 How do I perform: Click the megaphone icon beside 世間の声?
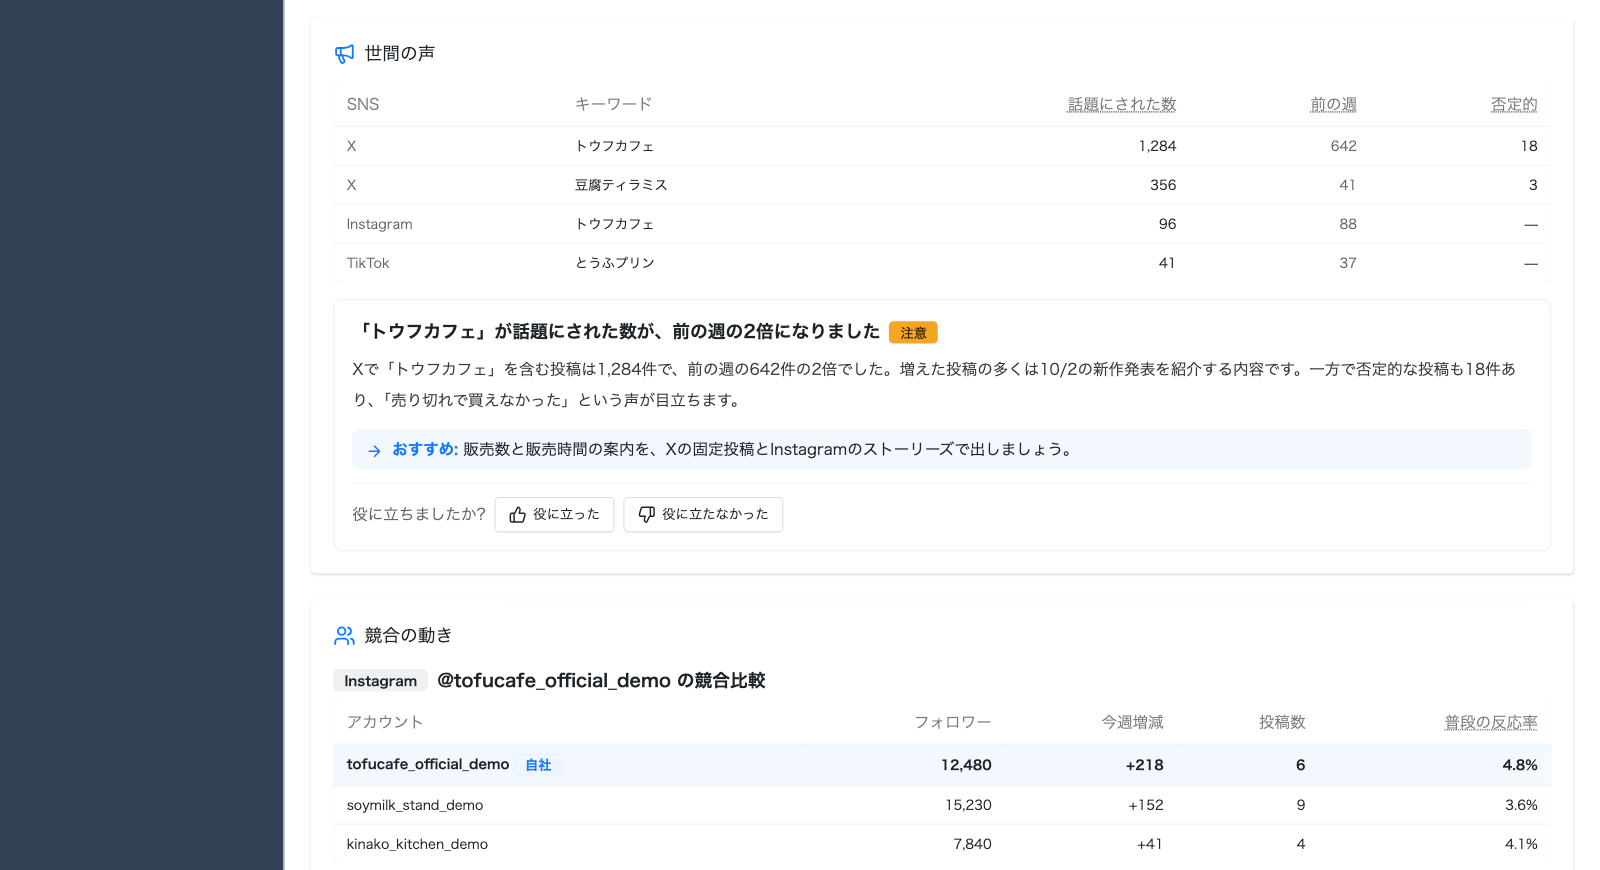(344, 54)
